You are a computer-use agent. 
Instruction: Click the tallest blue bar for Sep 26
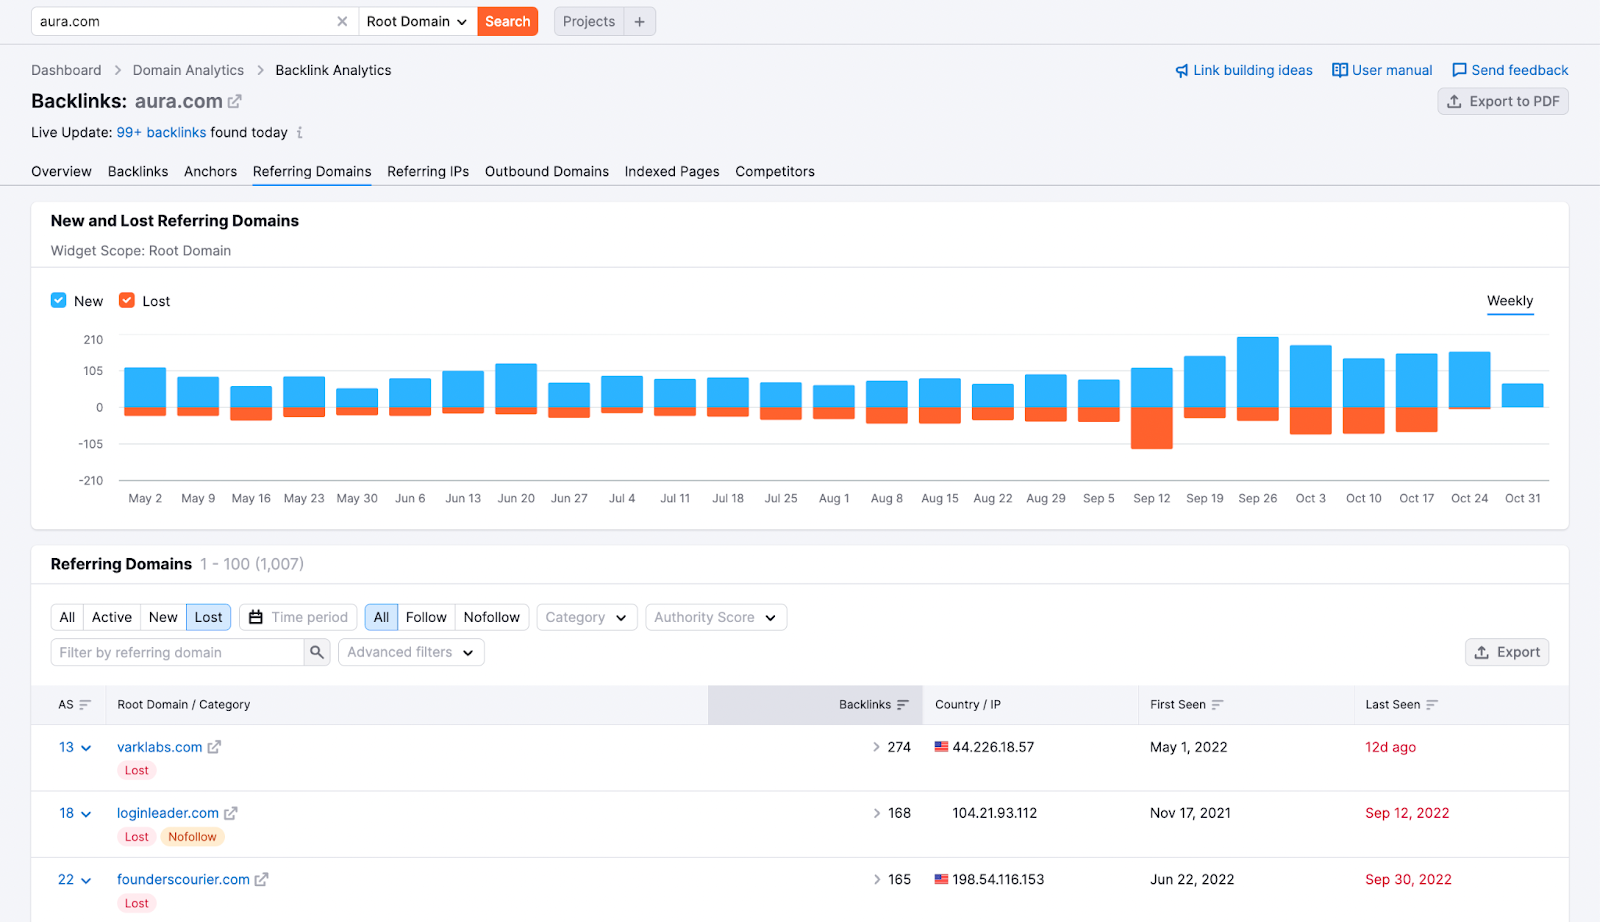click(x=1257, y=372)
